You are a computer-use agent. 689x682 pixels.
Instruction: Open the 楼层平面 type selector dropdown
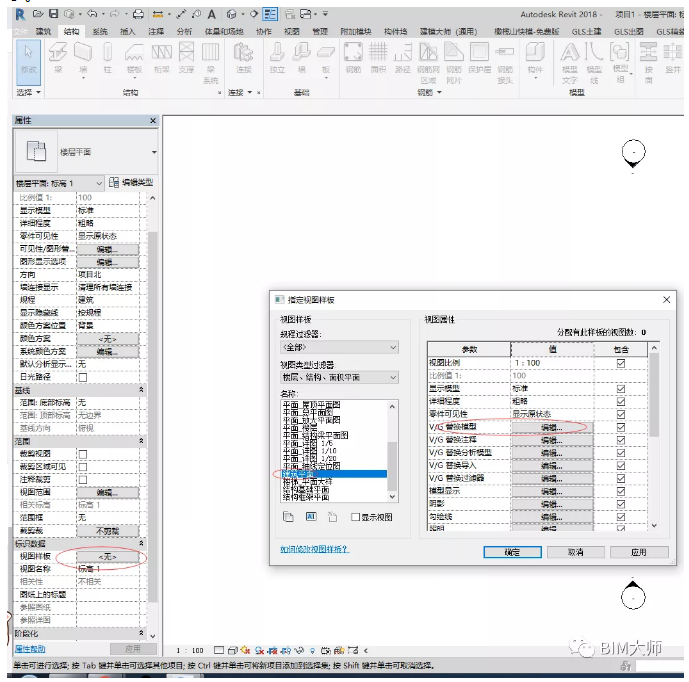86,152
